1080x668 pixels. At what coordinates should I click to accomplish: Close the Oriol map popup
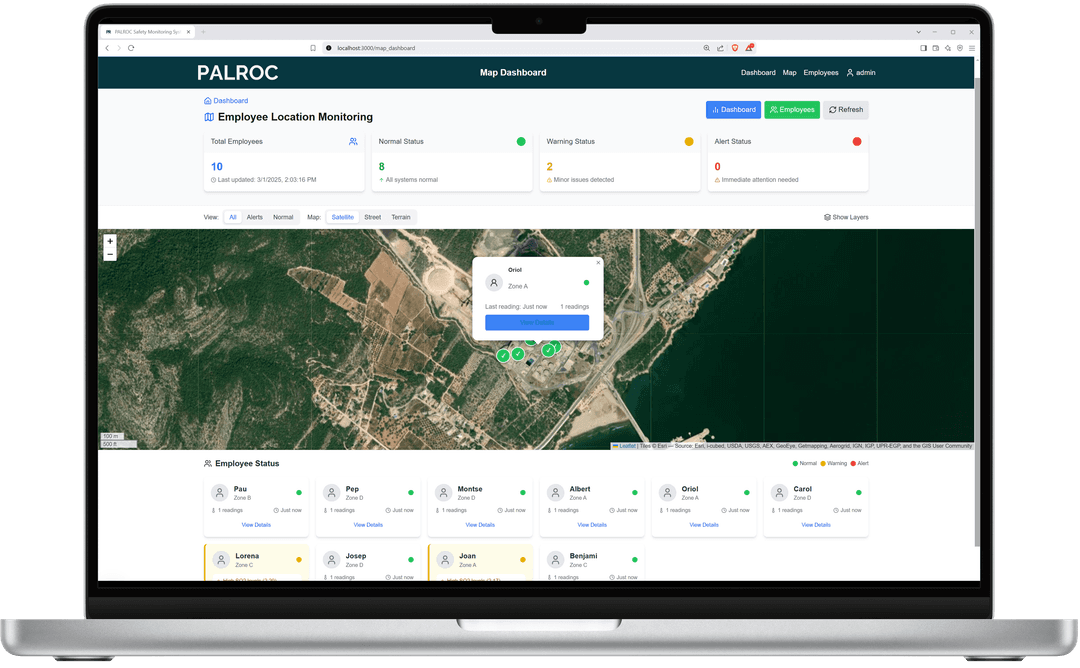point(598,262)
